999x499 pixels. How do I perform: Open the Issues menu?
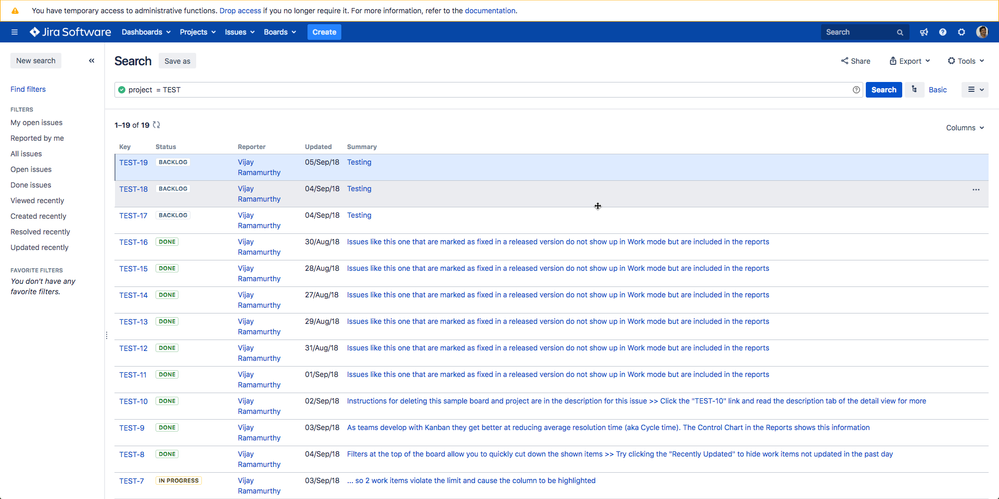click(x=240, y=32)
